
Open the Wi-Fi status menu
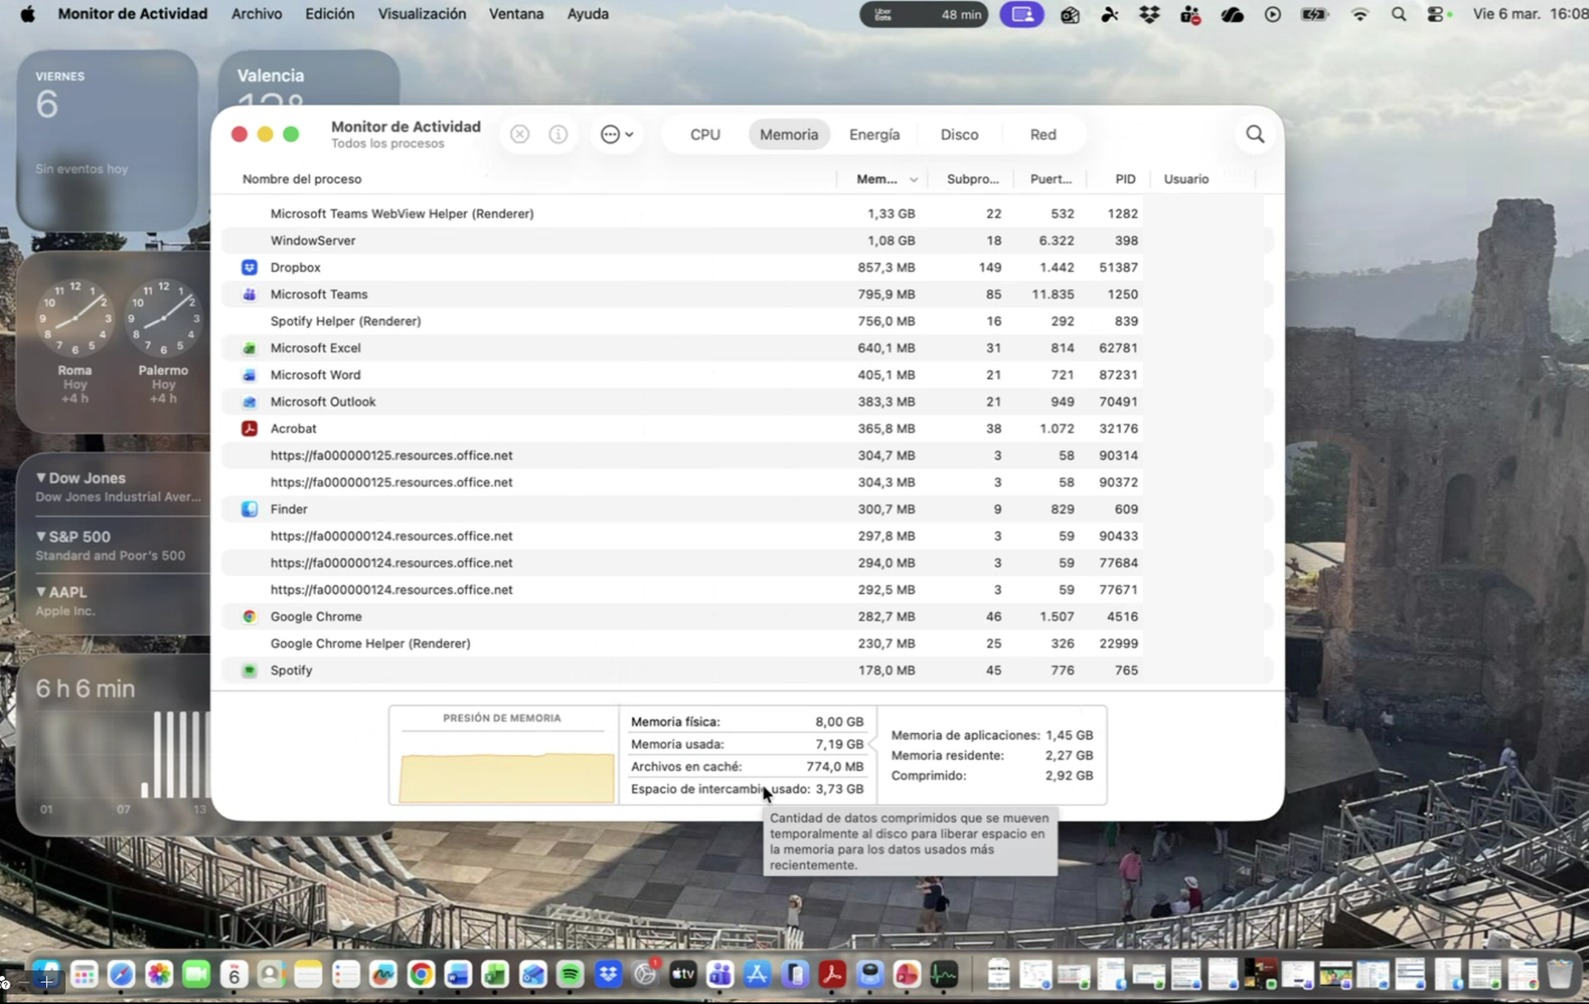(1359, 14)
